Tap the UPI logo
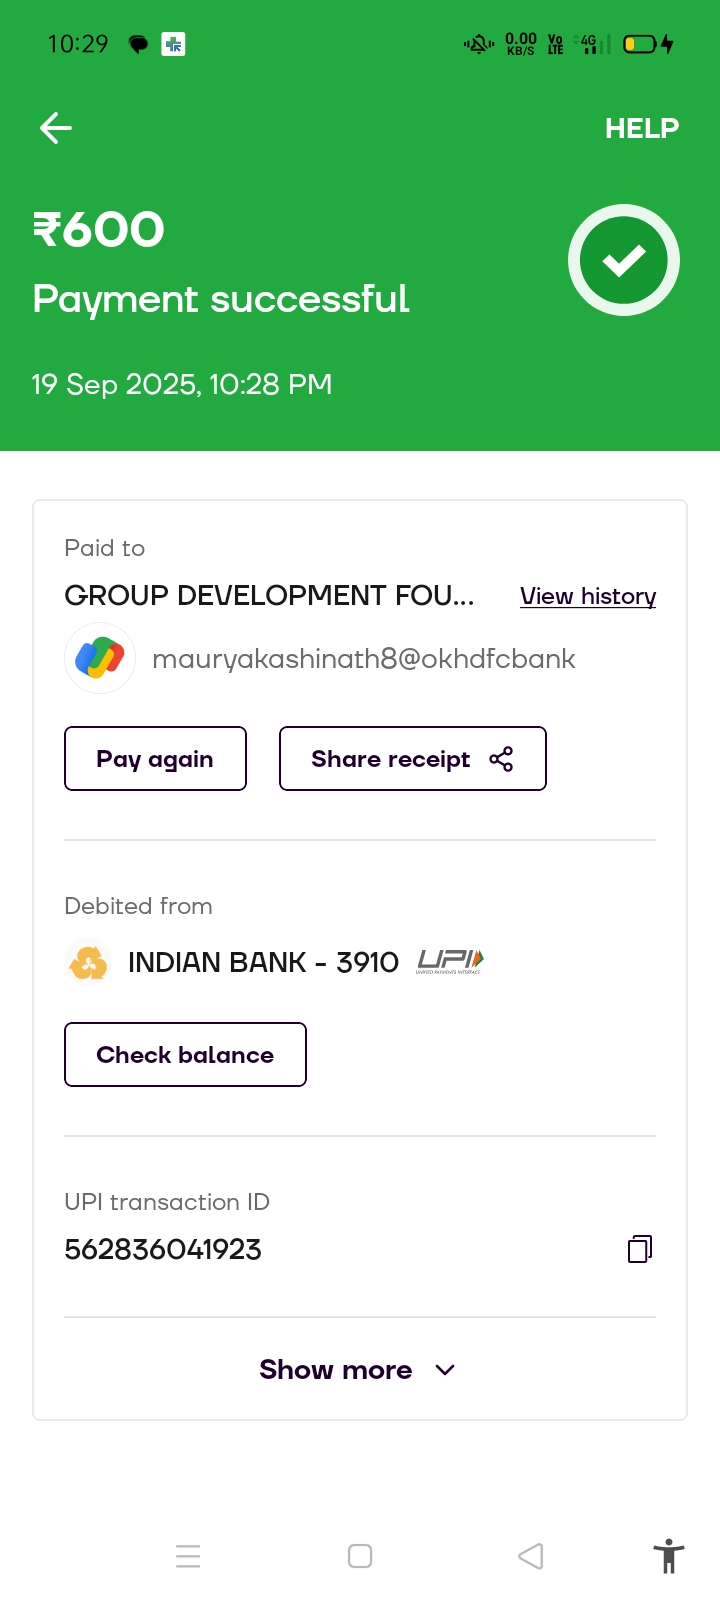Image resolution: width=720 pixels, height=1600 pixels. (x=449, y=962)
